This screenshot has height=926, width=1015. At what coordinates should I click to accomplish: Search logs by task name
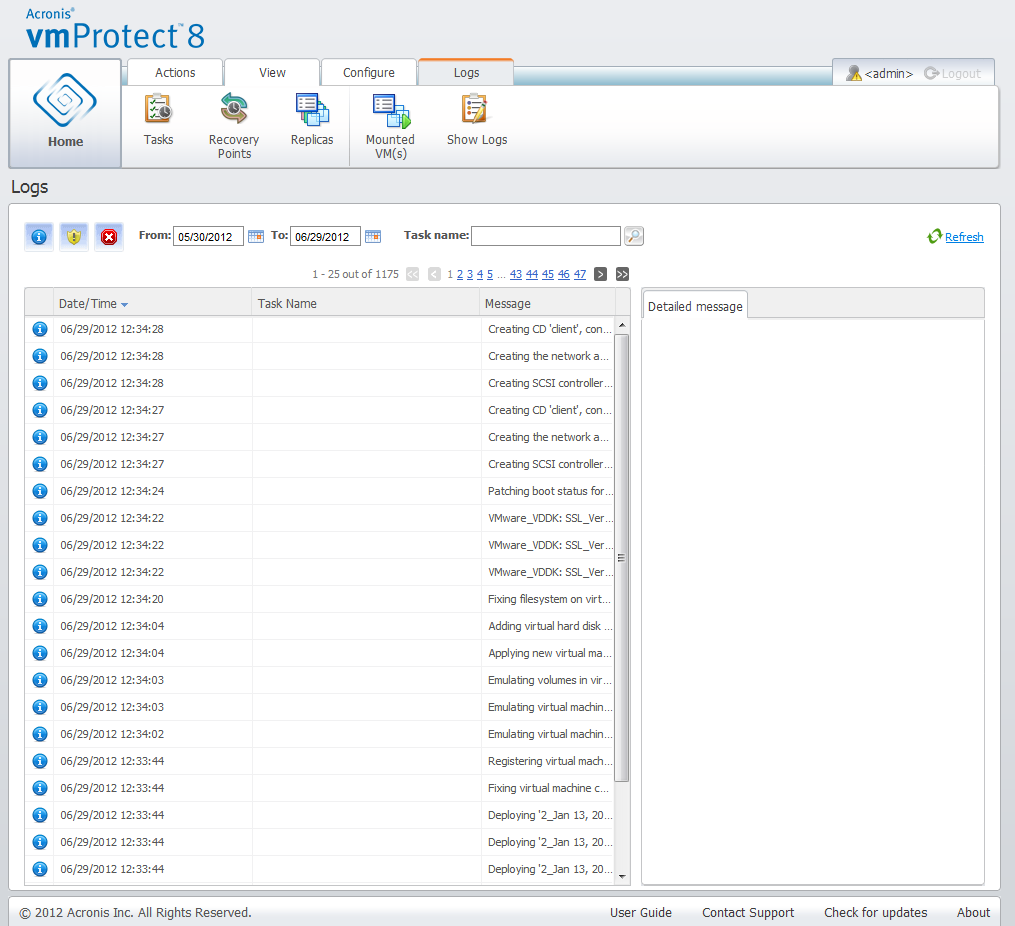(634, 236)
